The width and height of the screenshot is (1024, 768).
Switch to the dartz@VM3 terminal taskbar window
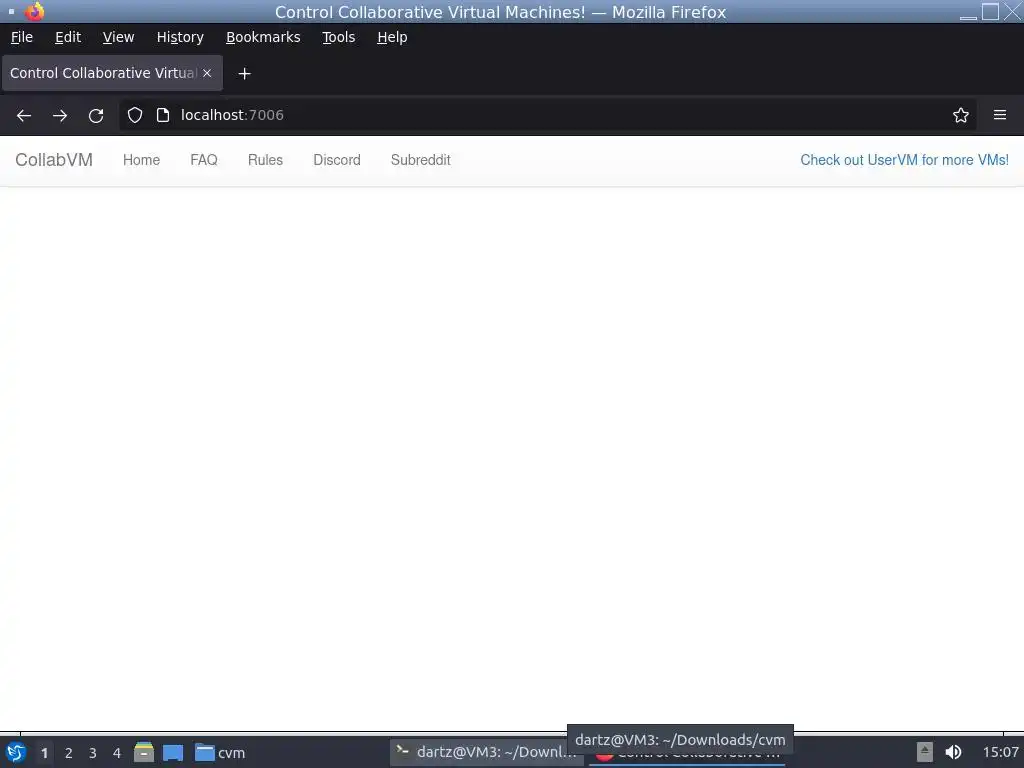point(487,752)
